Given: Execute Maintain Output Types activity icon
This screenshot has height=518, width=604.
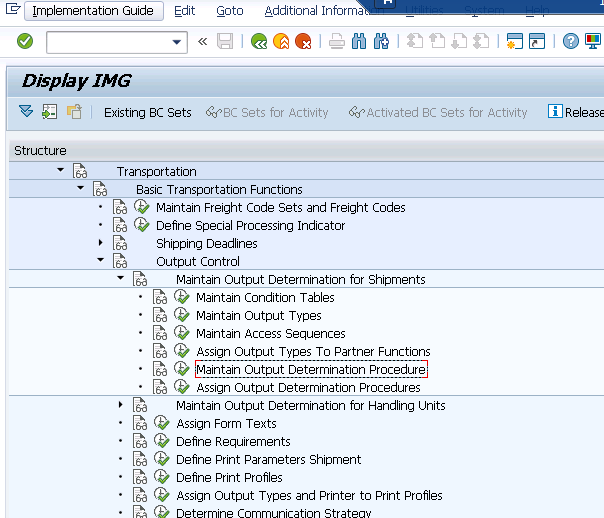Looking at the screenshot, I should click(182, 316).
